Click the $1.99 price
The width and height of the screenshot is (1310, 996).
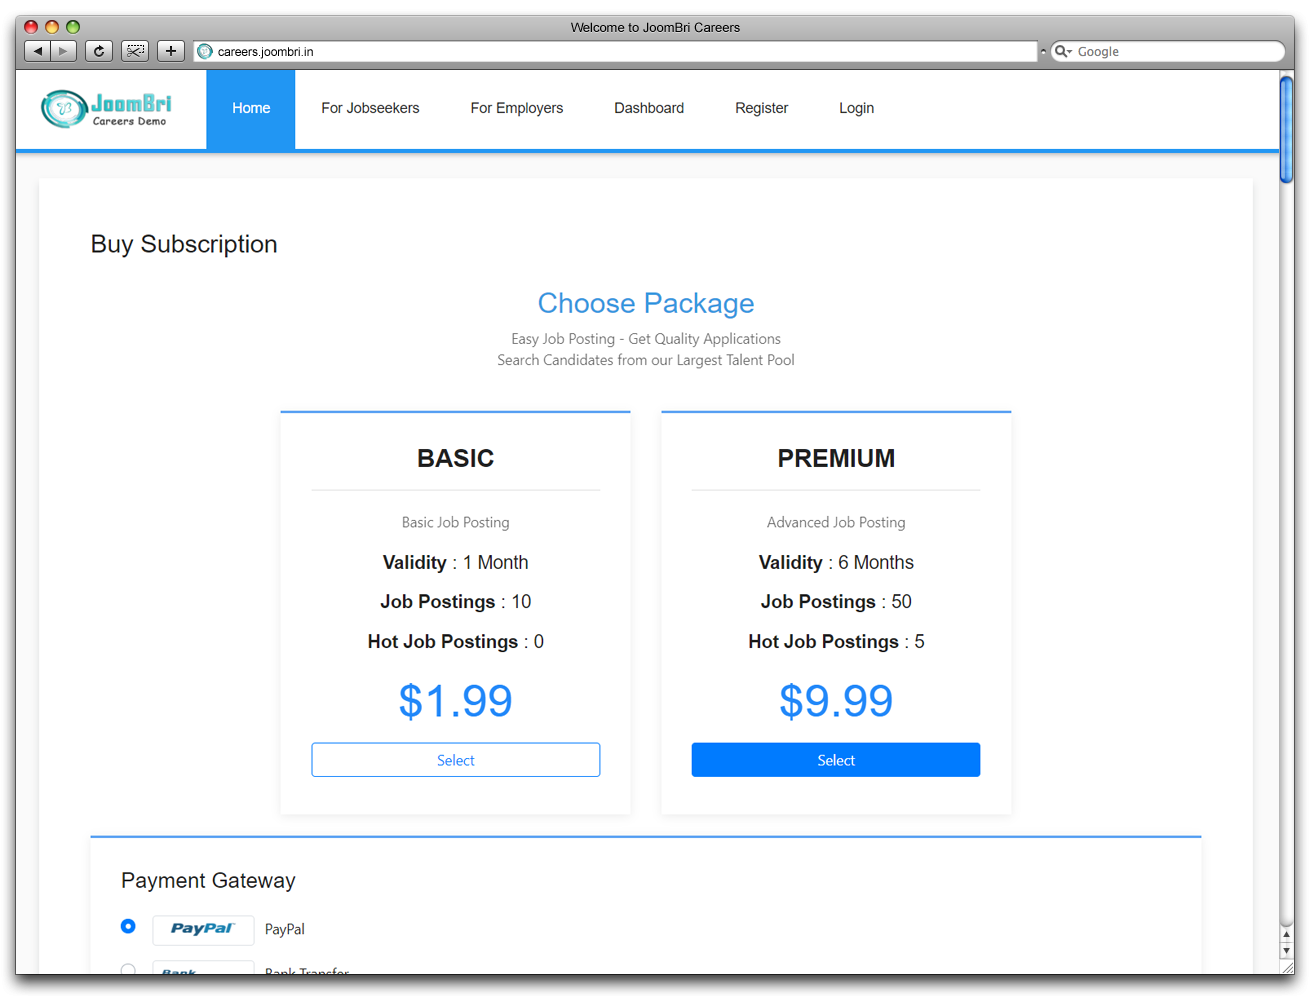(x=456, y=701)
